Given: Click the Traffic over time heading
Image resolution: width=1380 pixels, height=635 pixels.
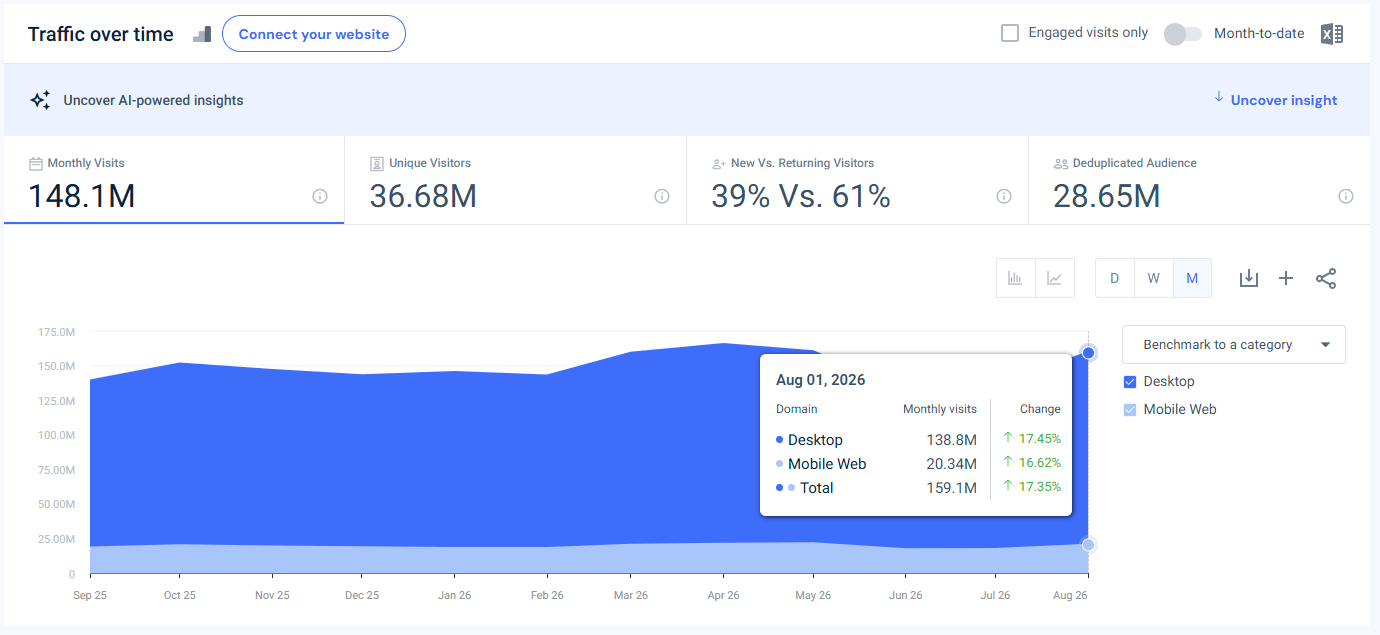Looking at the screenshot, I should click(100, 34).
